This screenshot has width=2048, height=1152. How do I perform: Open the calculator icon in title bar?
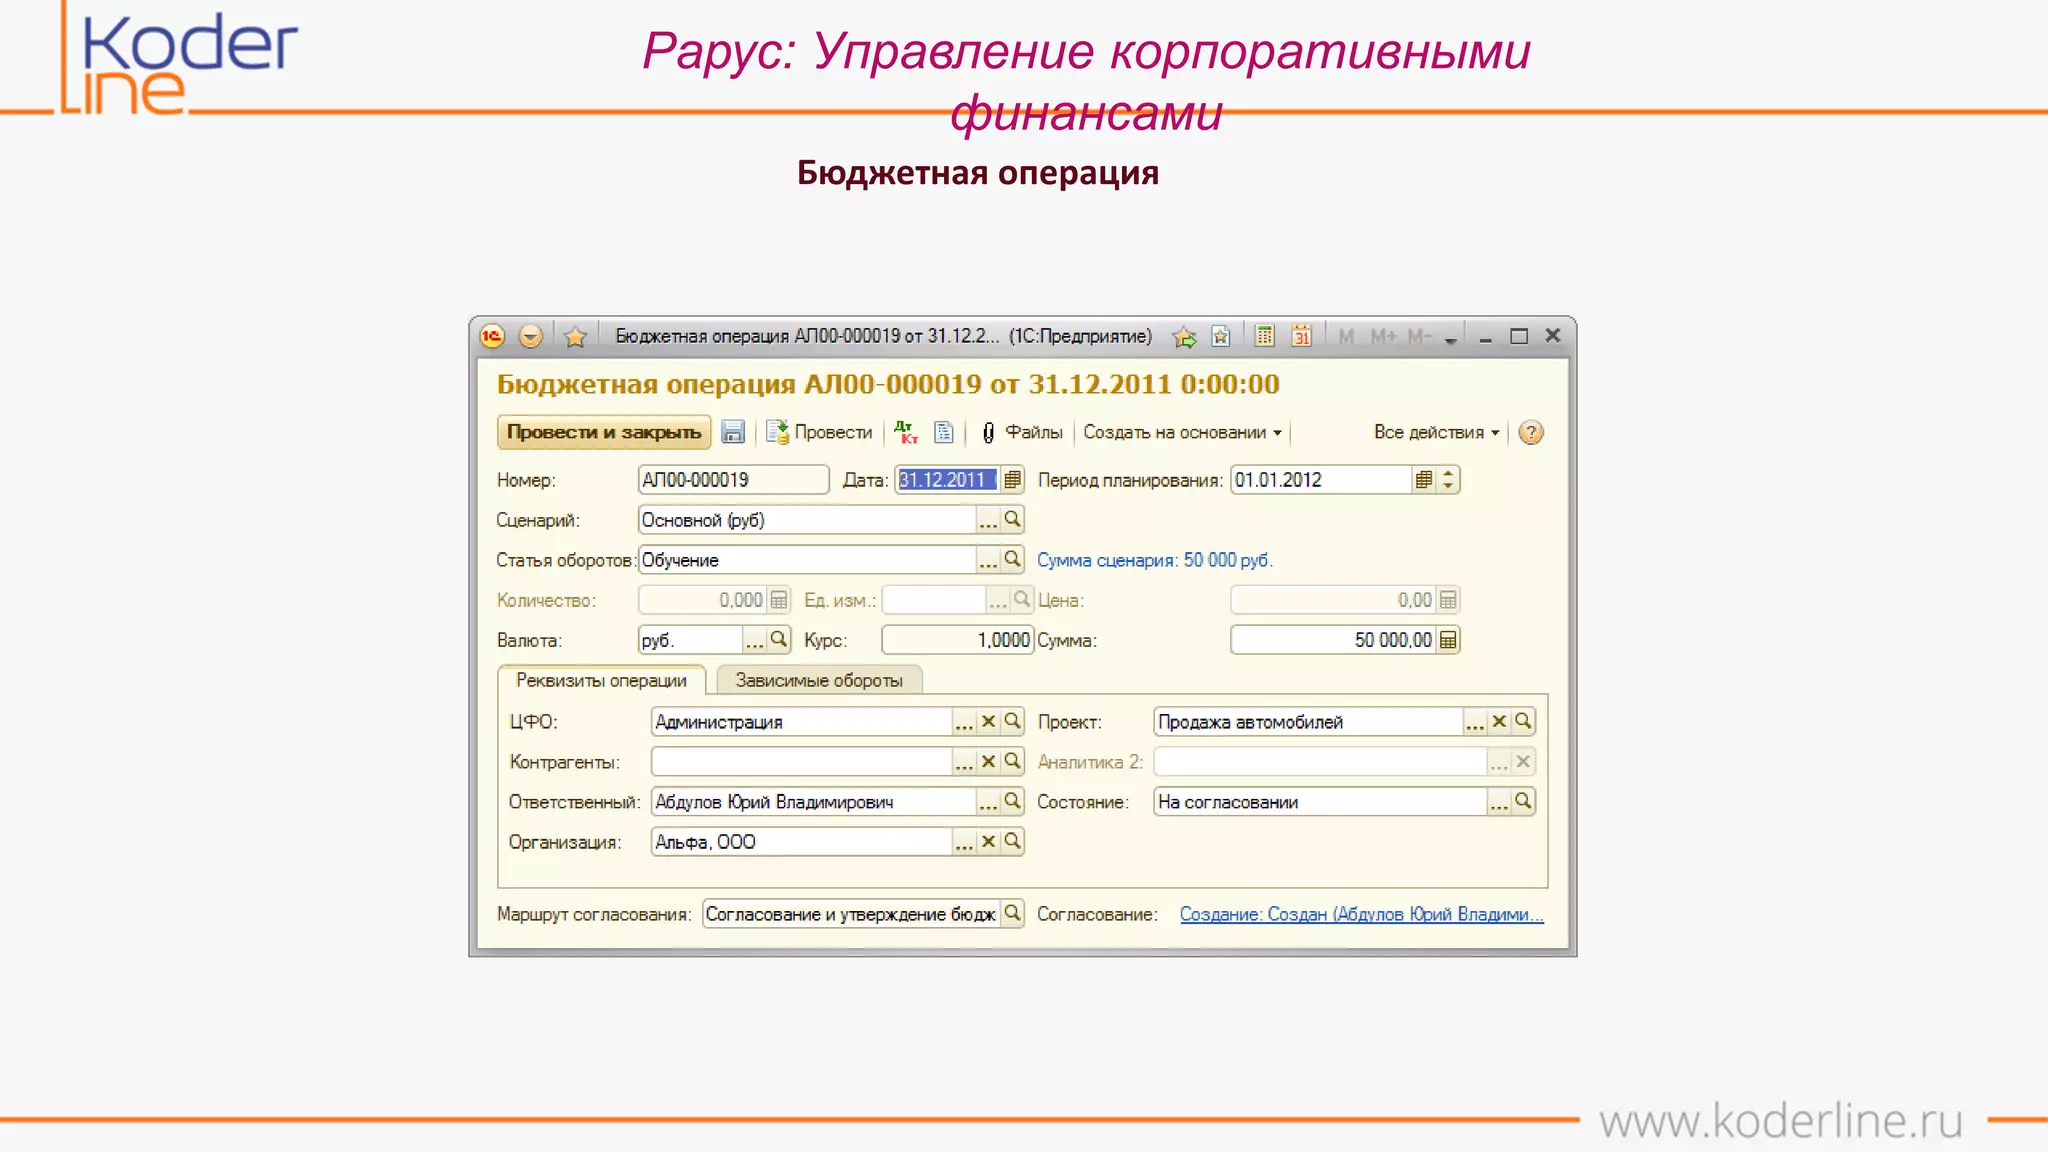tap(1265, 336)
